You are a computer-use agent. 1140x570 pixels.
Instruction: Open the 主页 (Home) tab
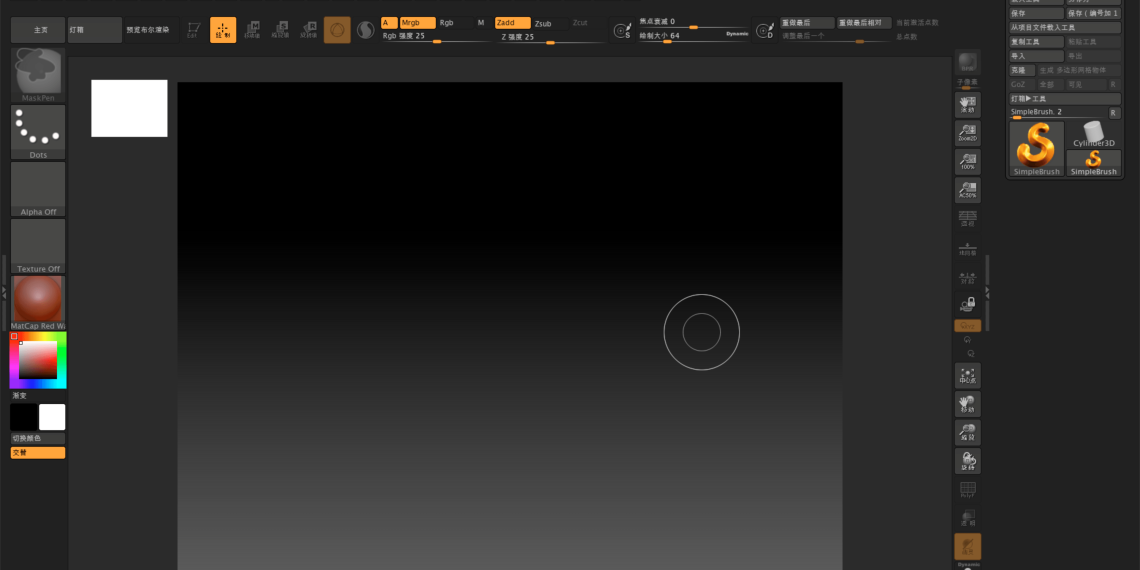click(38, 30)
